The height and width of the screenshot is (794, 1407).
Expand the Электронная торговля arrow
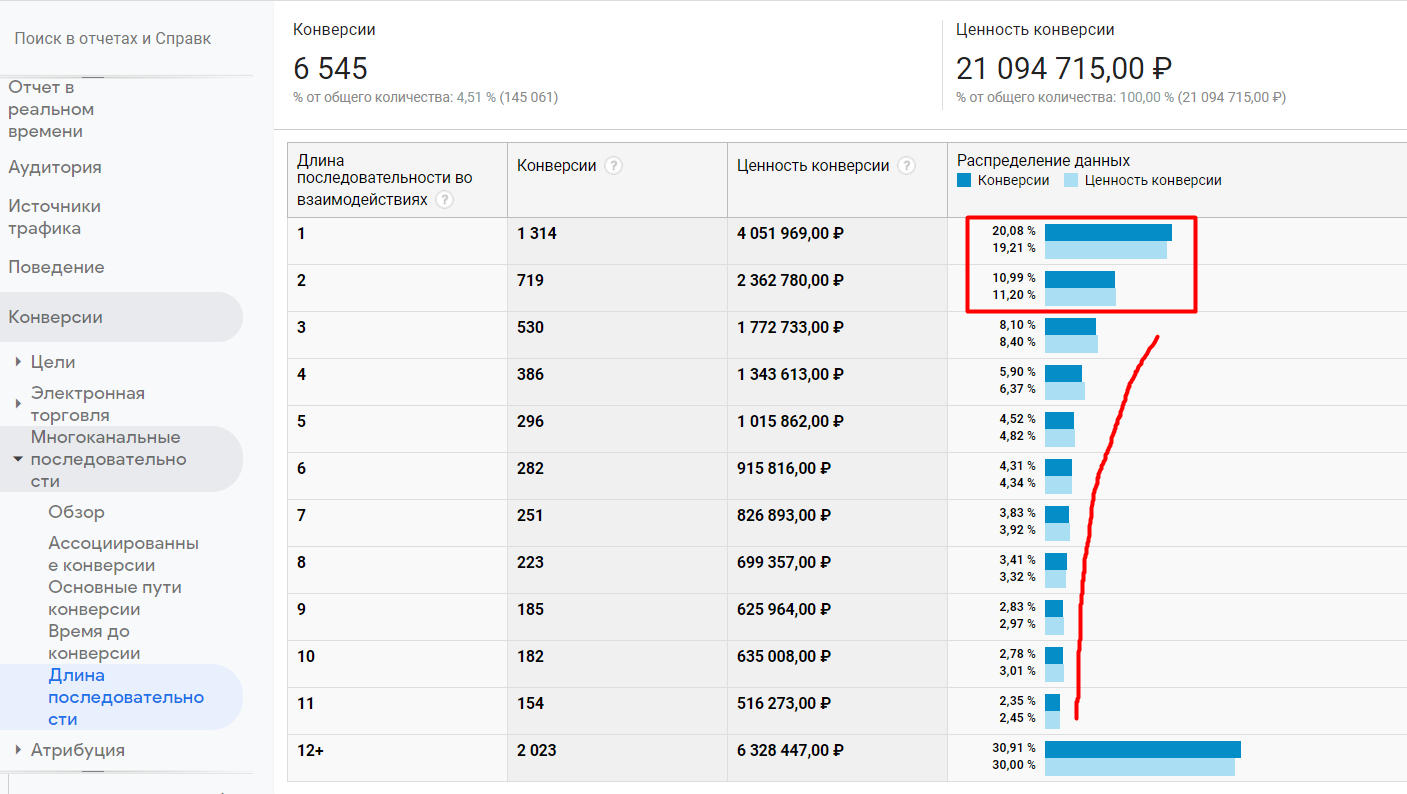(x=18, y=404)
